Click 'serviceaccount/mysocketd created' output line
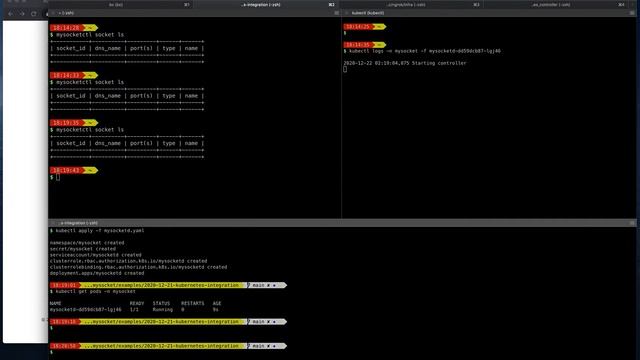This screenshot has height=360, width=640. click(96, 255)
